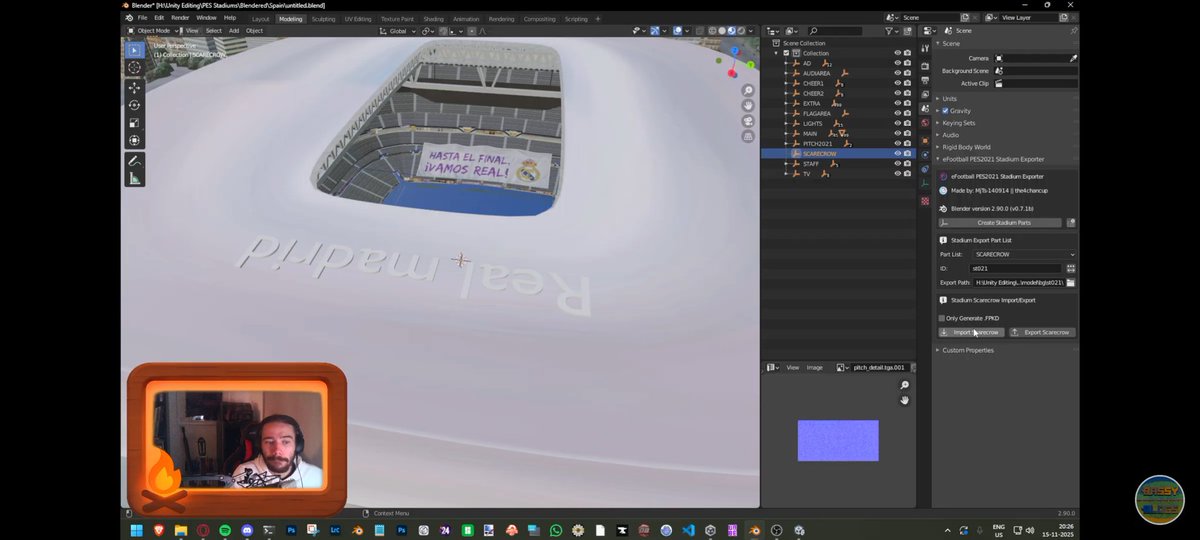Toggle TV collection eye visibility

pyautogui.click(x=897, y=173)
